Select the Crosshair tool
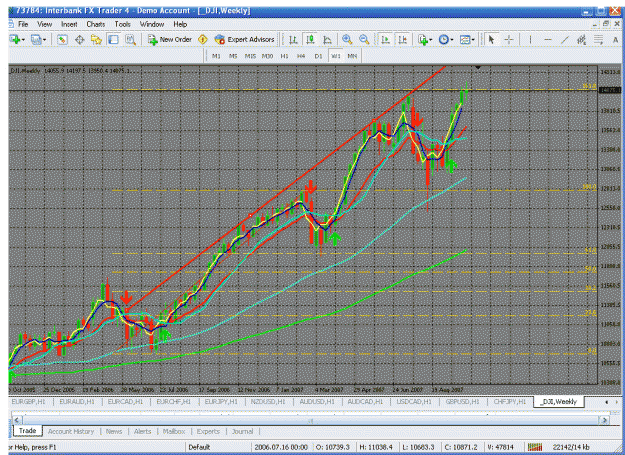Screen dimensions: 625x455 point(509,39)
